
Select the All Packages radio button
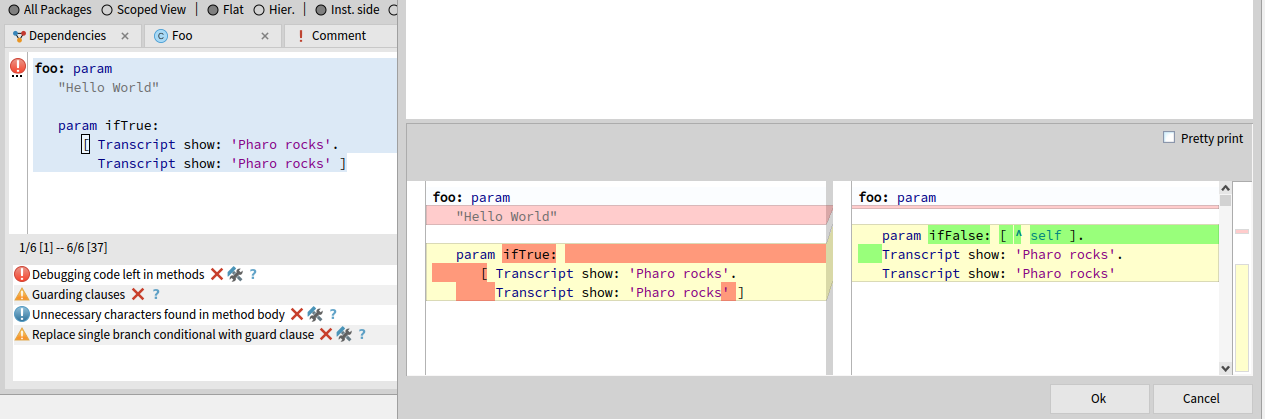14,10
